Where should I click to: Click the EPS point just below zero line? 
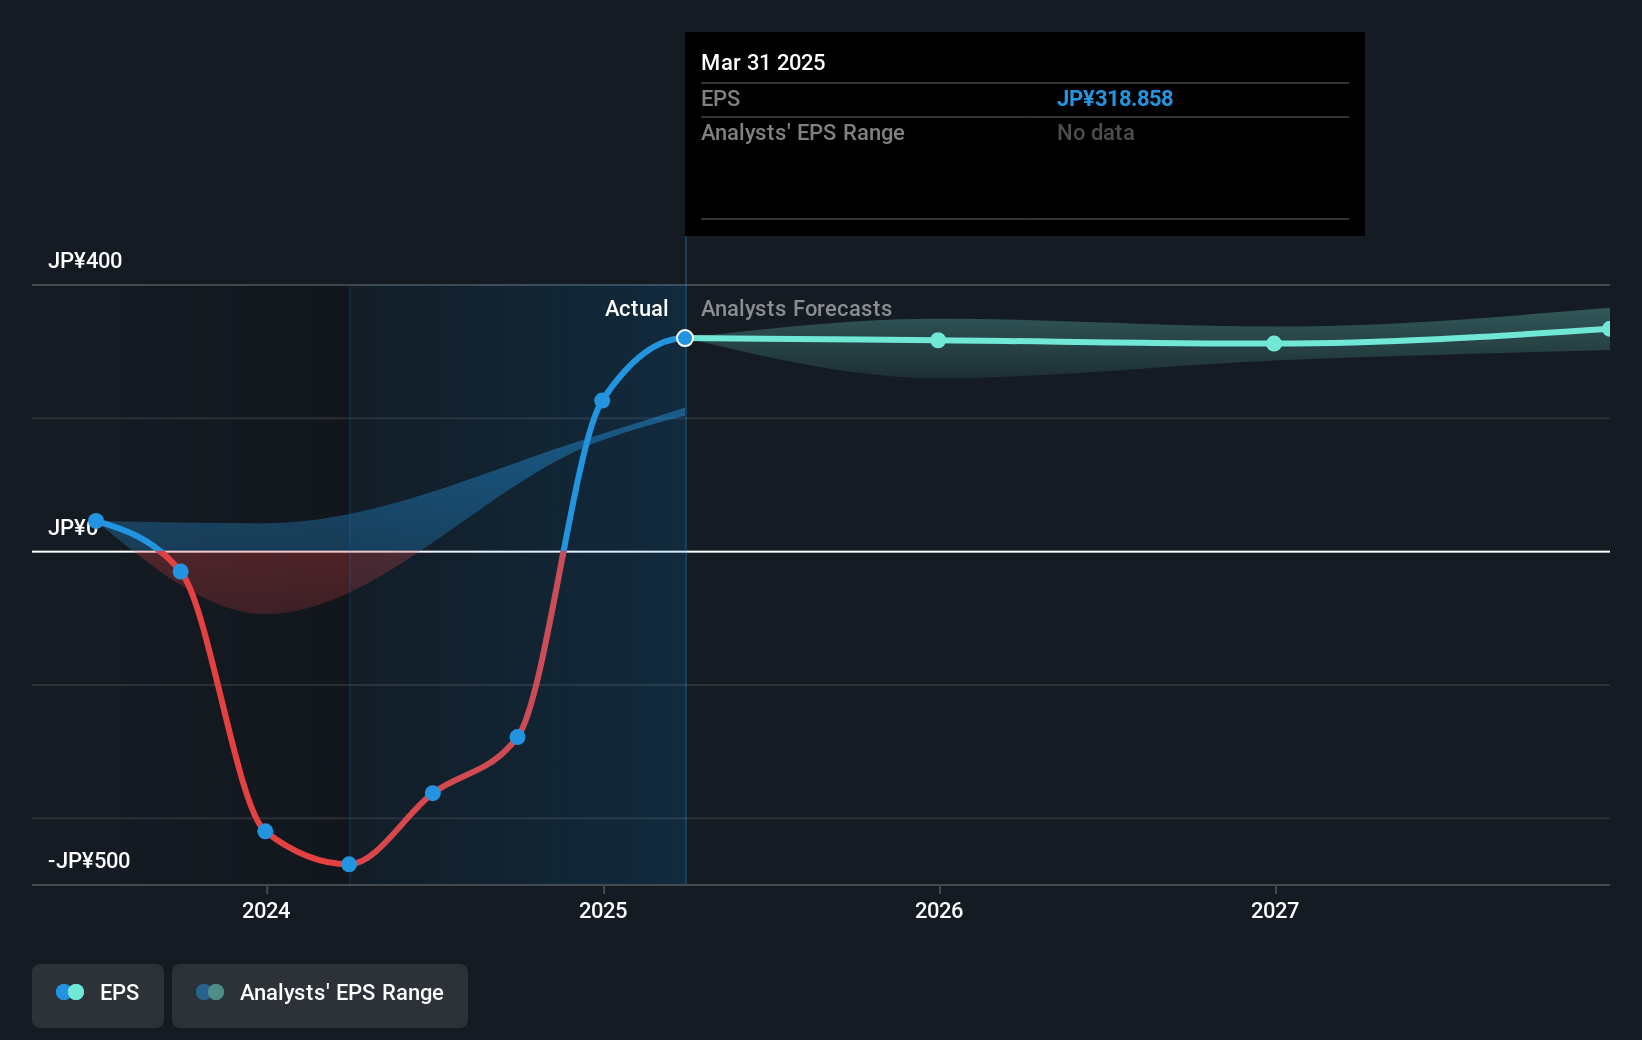[181, 572]
